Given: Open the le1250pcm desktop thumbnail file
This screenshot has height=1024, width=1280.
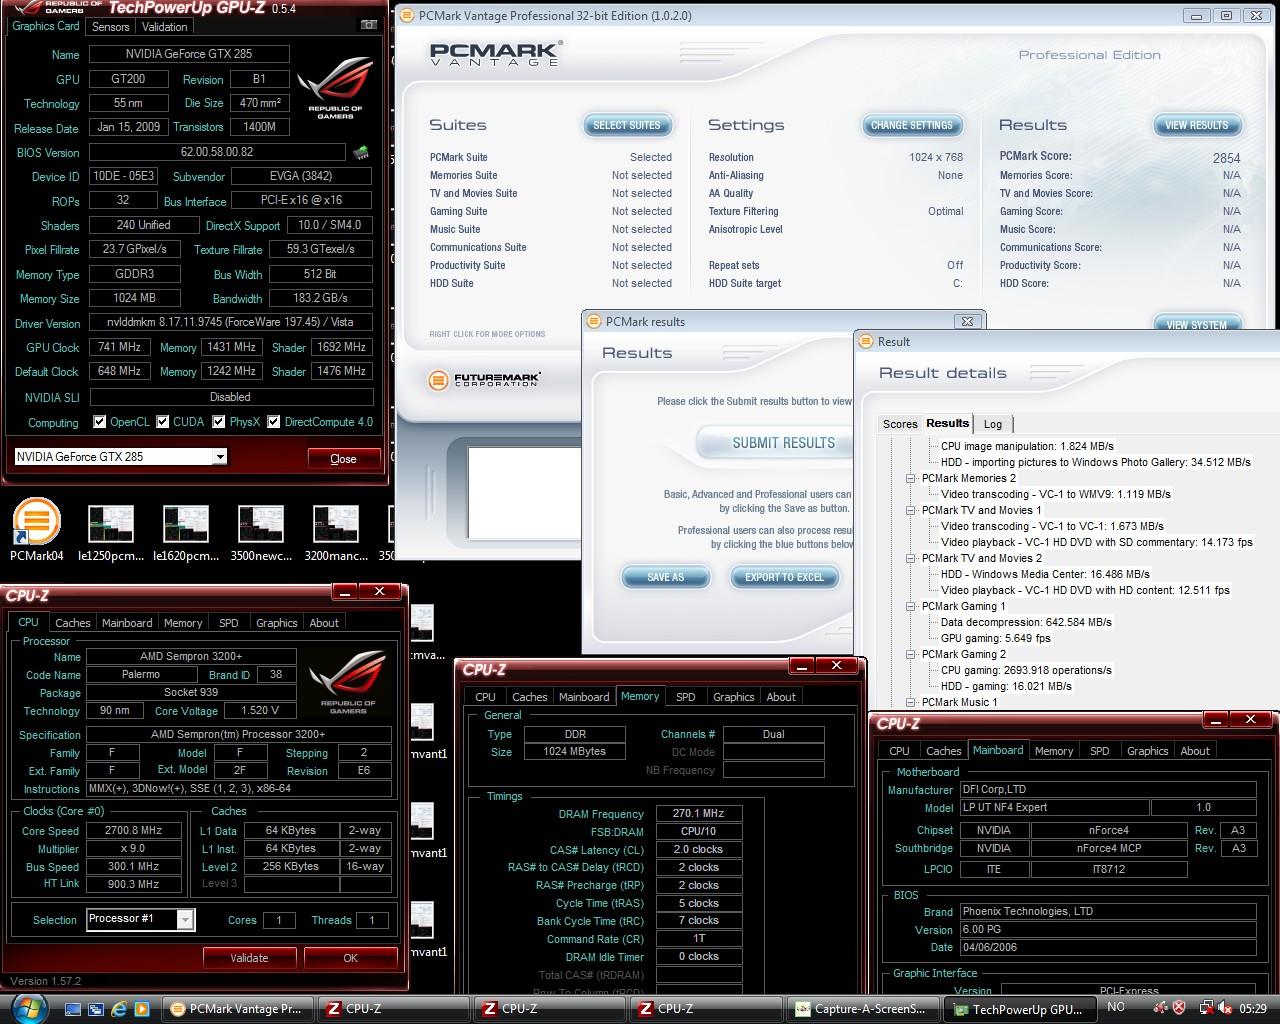Looking at the screenshot, I should pyautogui.click(x=110, y=531).
